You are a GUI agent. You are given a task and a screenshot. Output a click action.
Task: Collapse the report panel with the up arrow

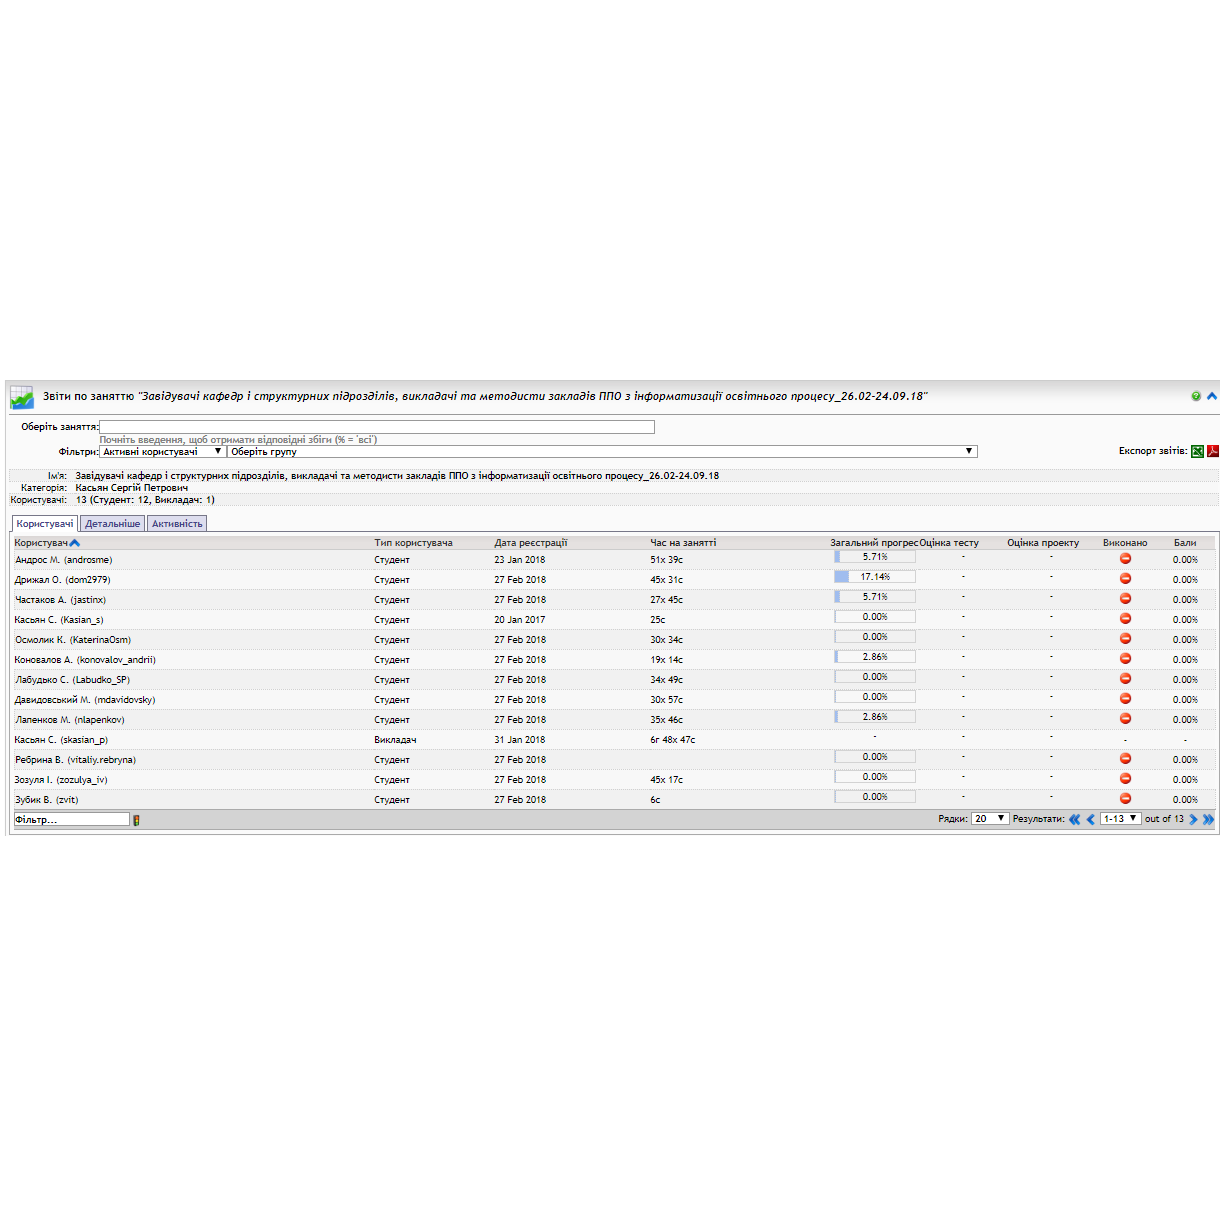click(1211, 396)
